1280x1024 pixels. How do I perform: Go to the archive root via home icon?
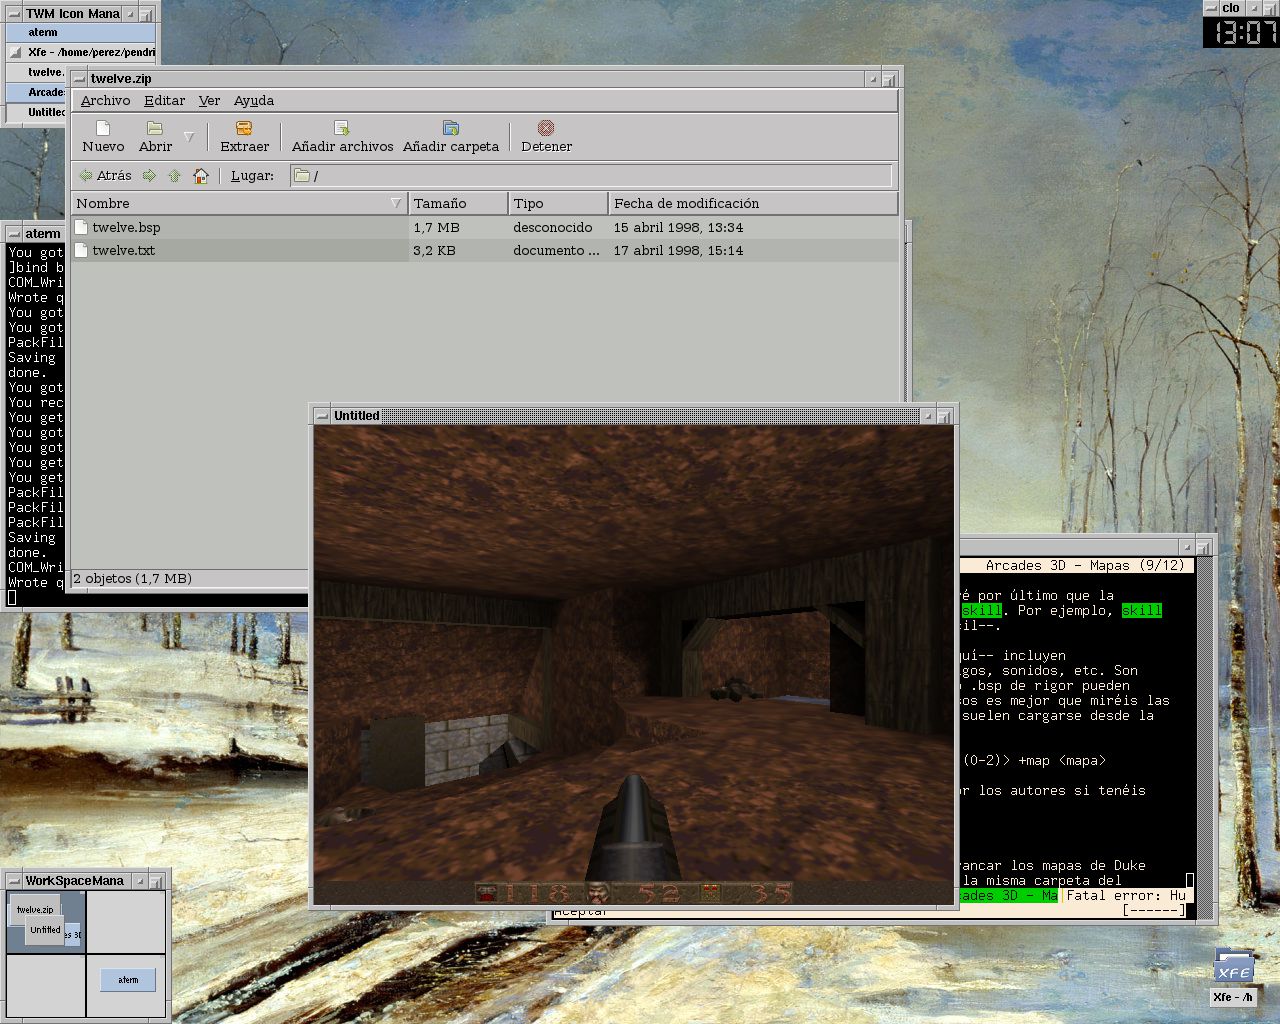(x=201, y=176)
